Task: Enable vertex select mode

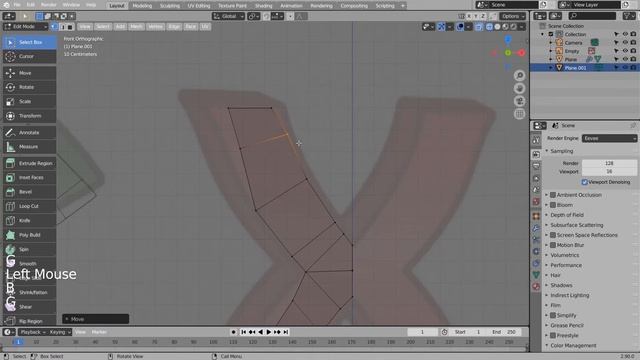Action: [54, 27]
